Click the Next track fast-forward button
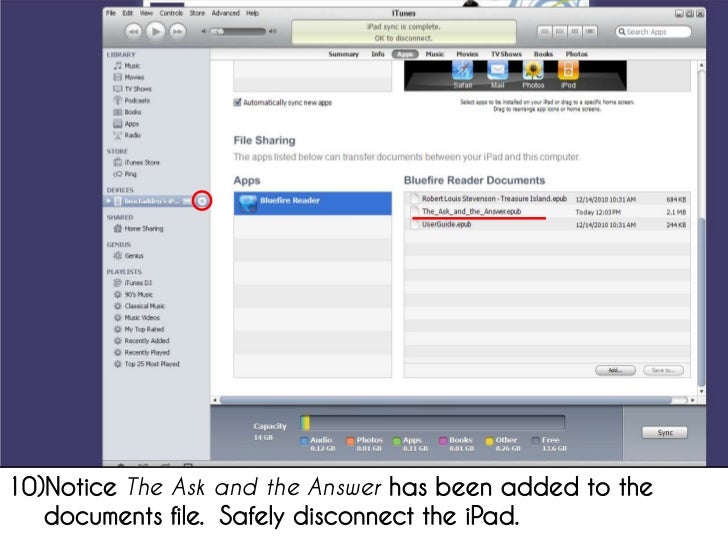This screenshot has width=728, height=546. point(177,32)
